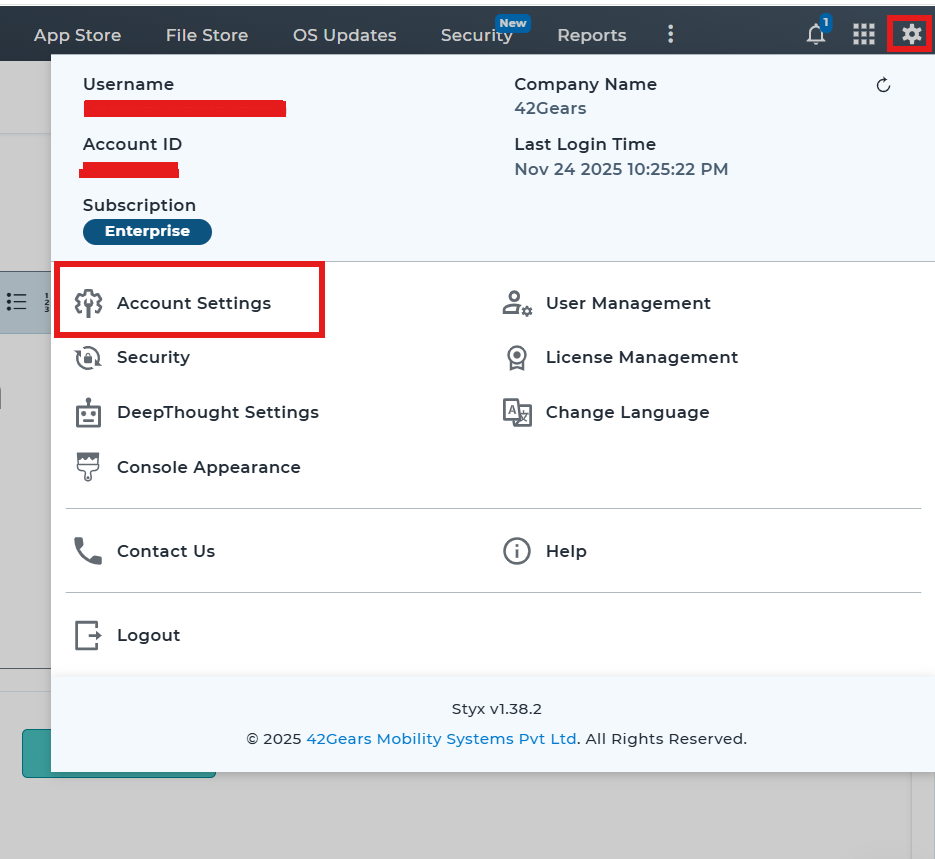Click the License Management badge icon
The image size is (935, 859).
point(516,358)
